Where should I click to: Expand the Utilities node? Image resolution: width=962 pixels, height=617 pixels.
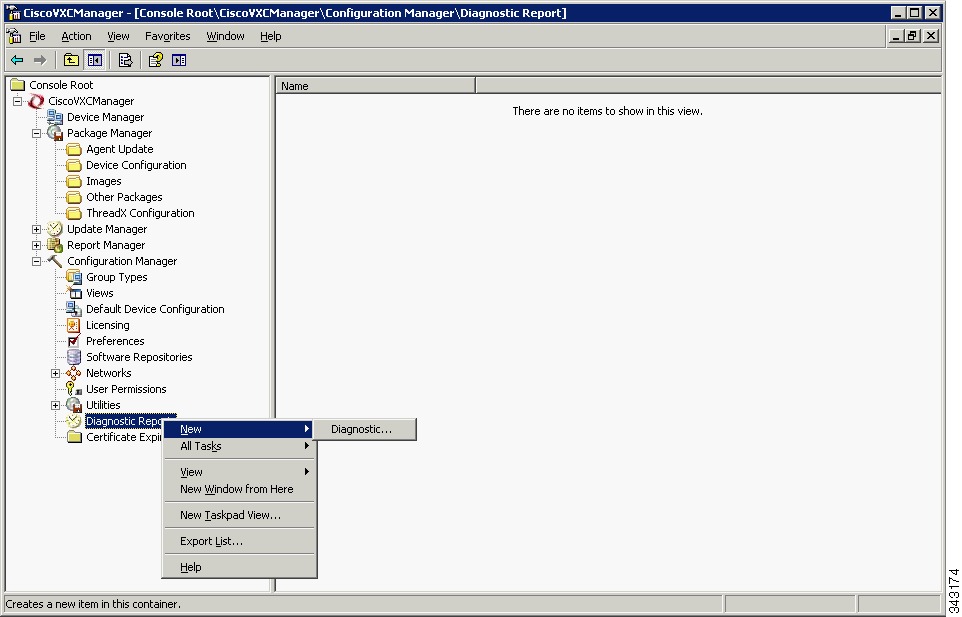55,405
